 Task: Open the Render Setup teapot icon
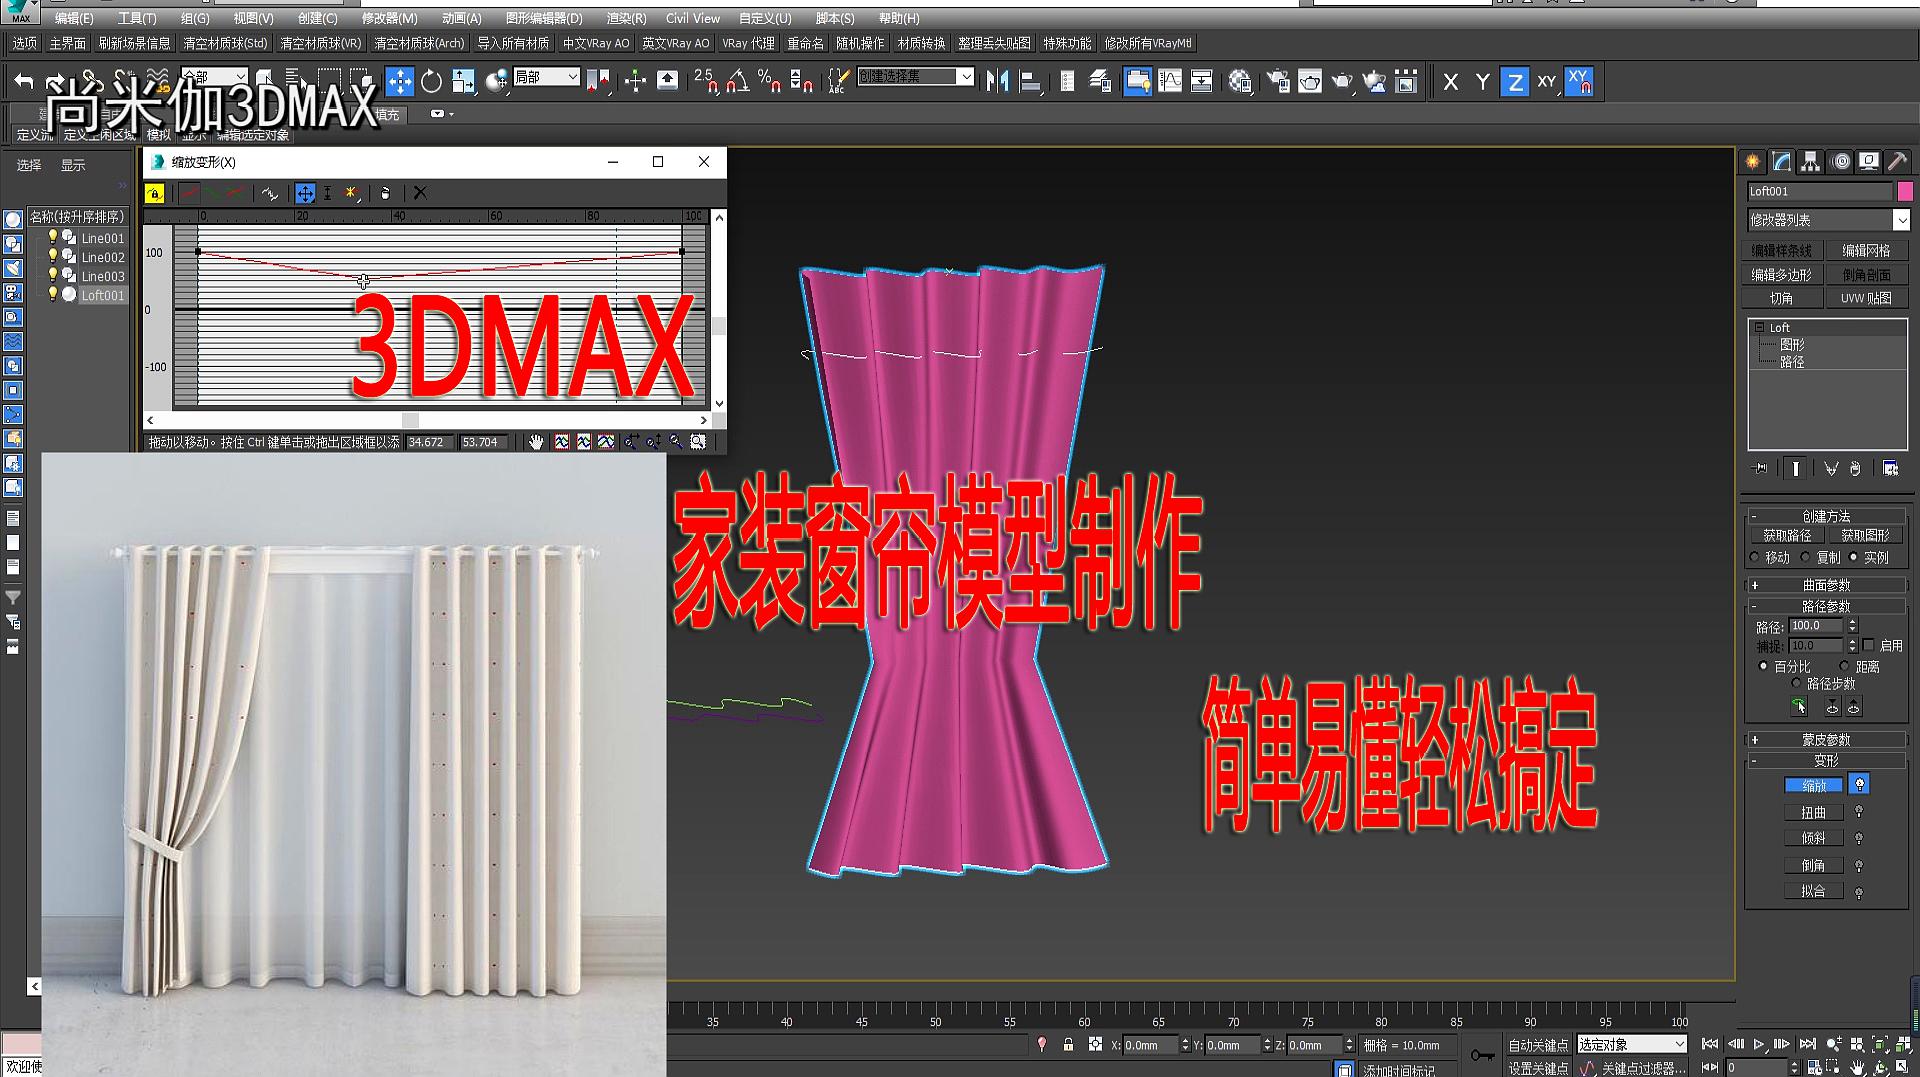[x=1277, y=82]
